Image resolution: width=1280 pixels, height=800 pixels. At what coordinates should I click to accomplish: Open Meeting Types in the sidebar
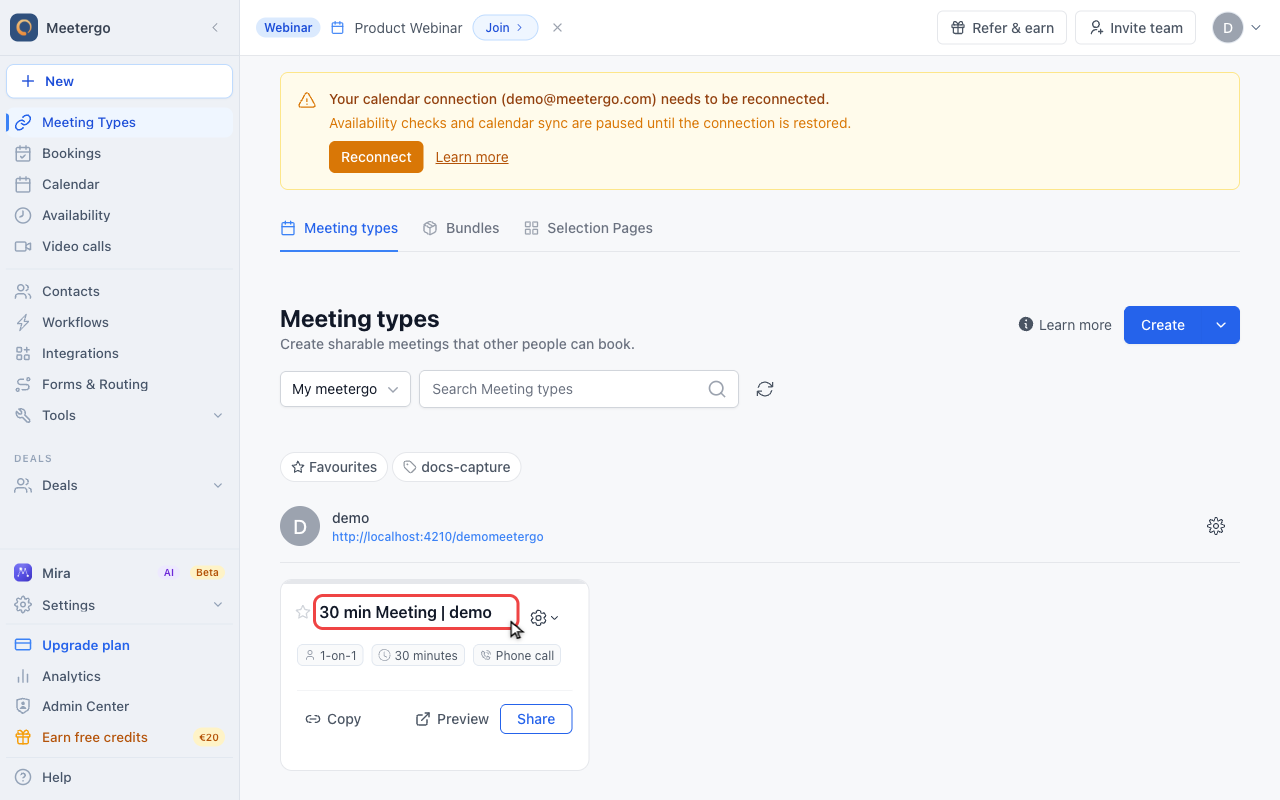(x=120, y=122)
